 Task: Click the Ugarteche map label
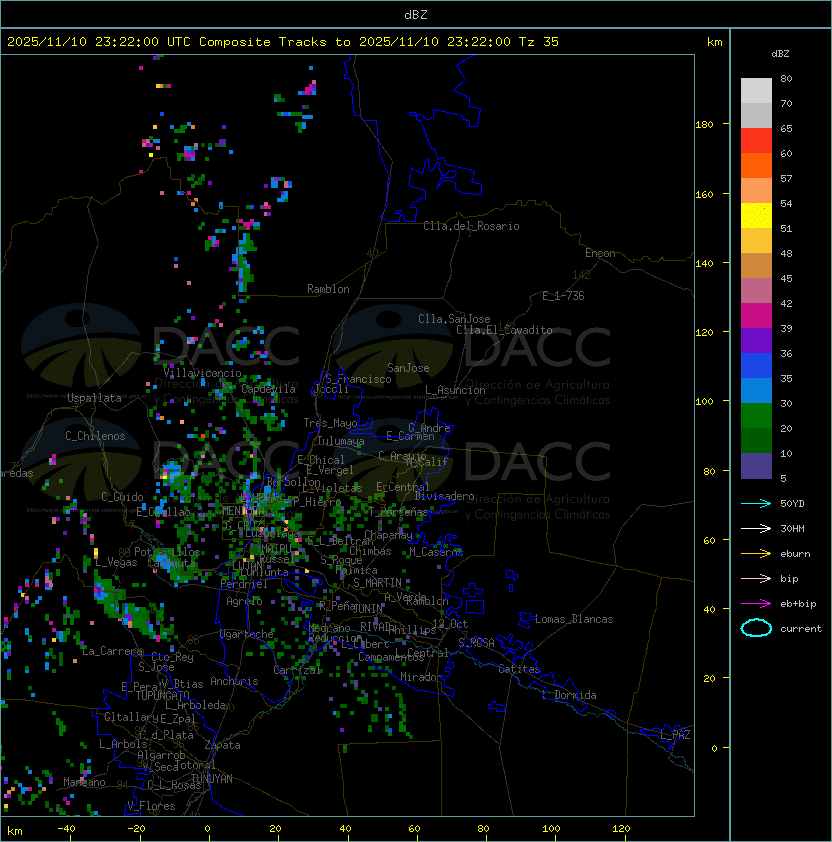[x=247, y=634]
